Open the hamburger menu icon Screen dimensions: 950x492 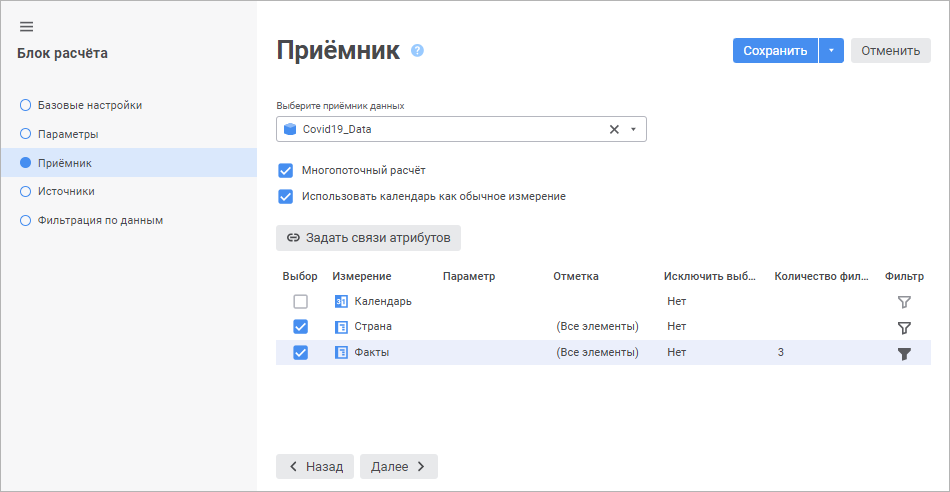[26, 27]
